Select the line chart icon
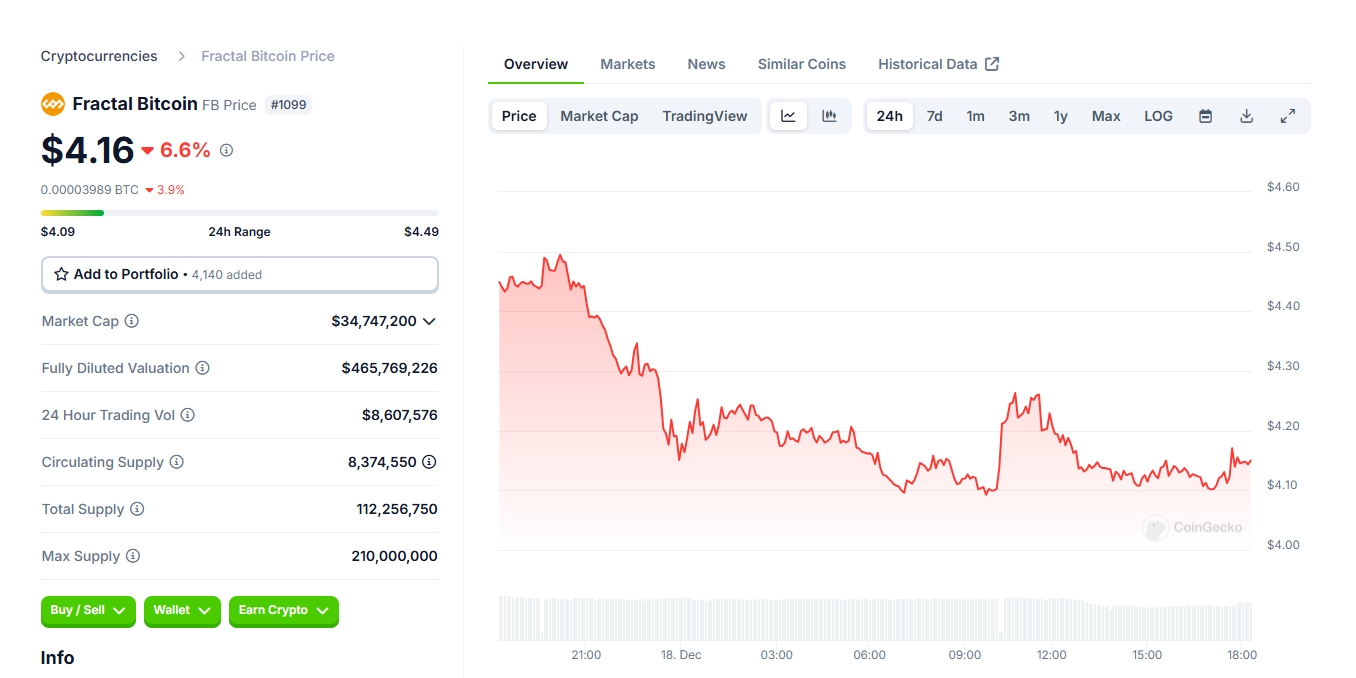This screenshot has width=1356, height=678. 788,115
